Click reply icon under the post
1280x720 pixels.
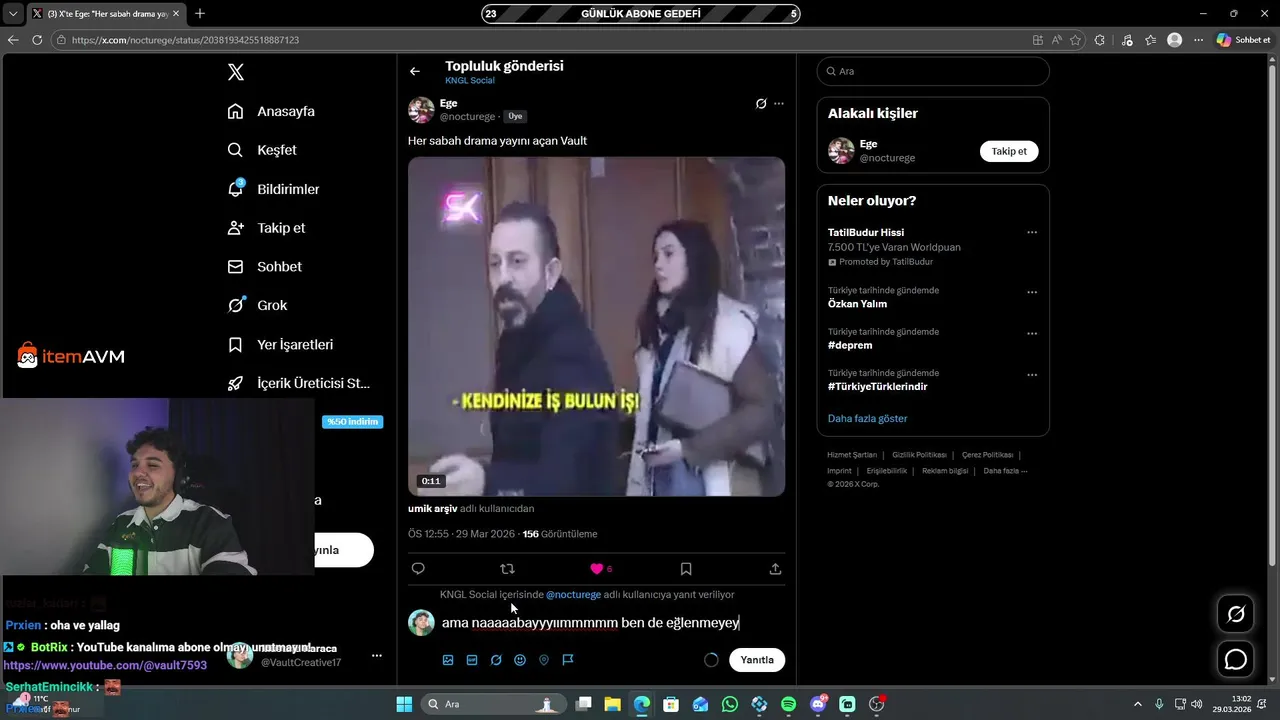pyautogui.click(x=418, y=569)
